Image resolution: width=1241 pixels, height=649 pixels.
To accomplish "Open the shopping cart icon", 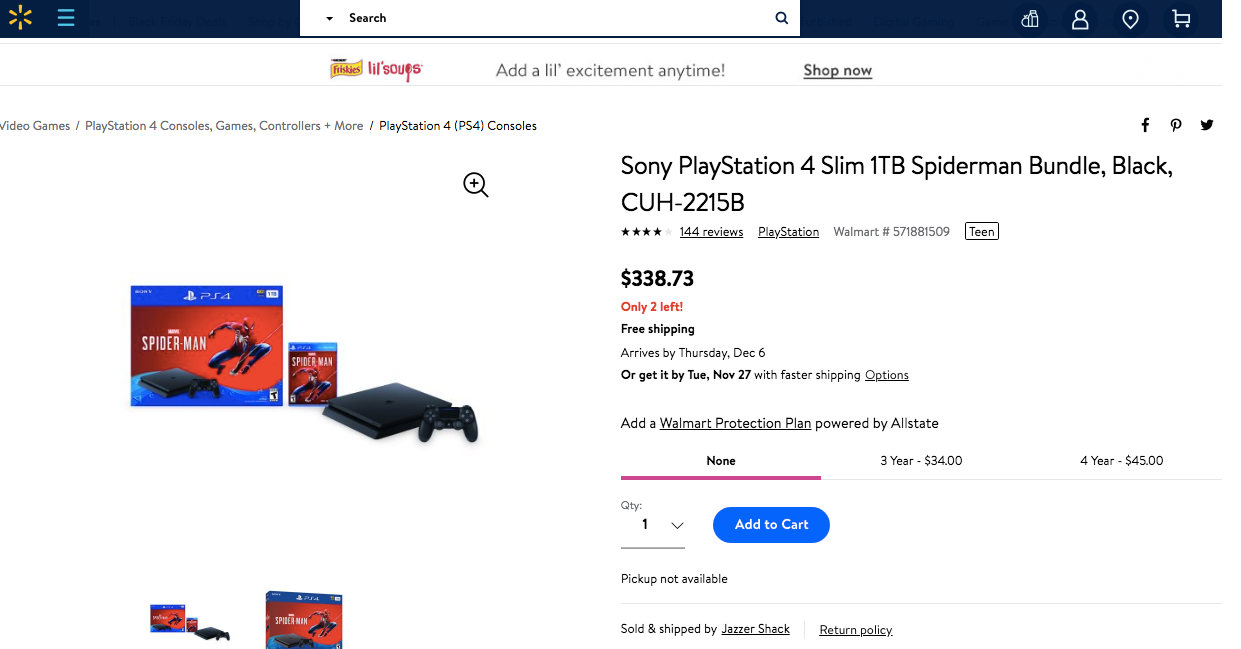I will click(1181, 19).
